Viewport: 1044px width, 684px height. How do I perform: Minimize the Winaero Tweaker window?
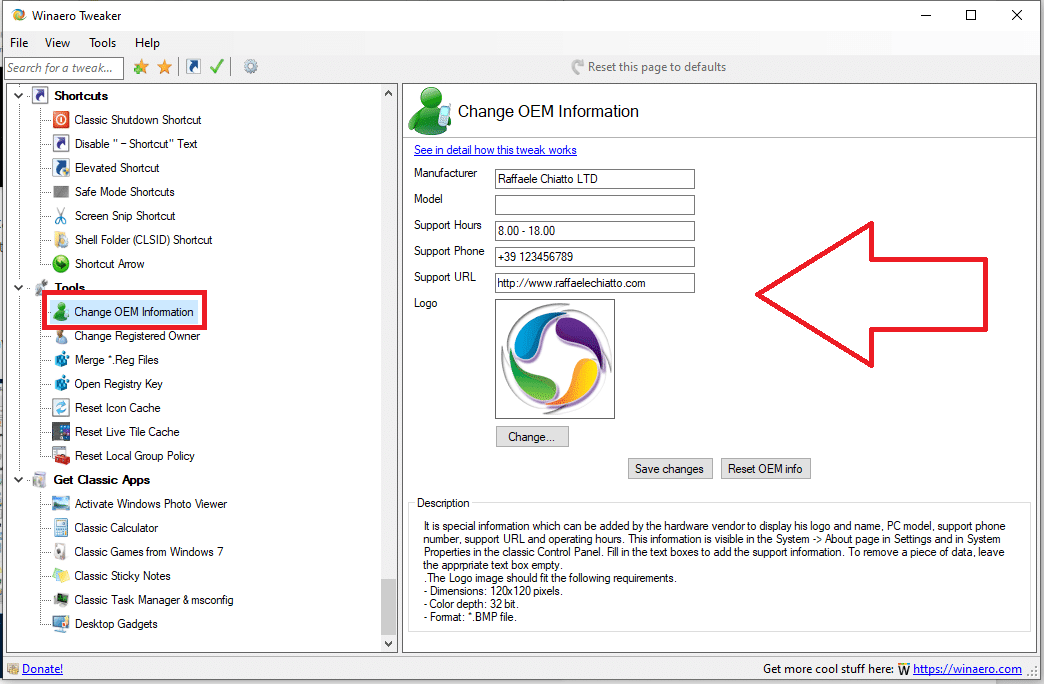[926, 15]
